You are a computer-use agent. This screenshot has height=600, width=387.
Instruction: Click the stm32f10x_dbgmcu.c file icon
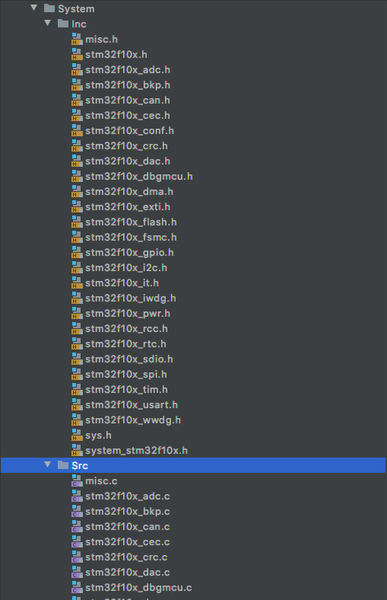click(77, 587)
